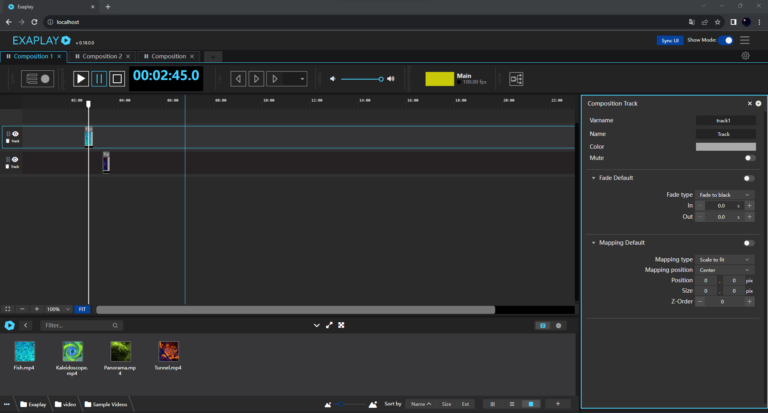768x413 pixels.
Task: Open composition settings gear icon
Action: 745,57
